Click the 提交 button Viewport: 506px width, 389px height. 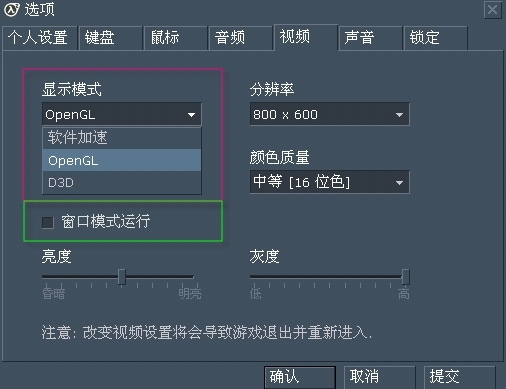tap(460, 377)
